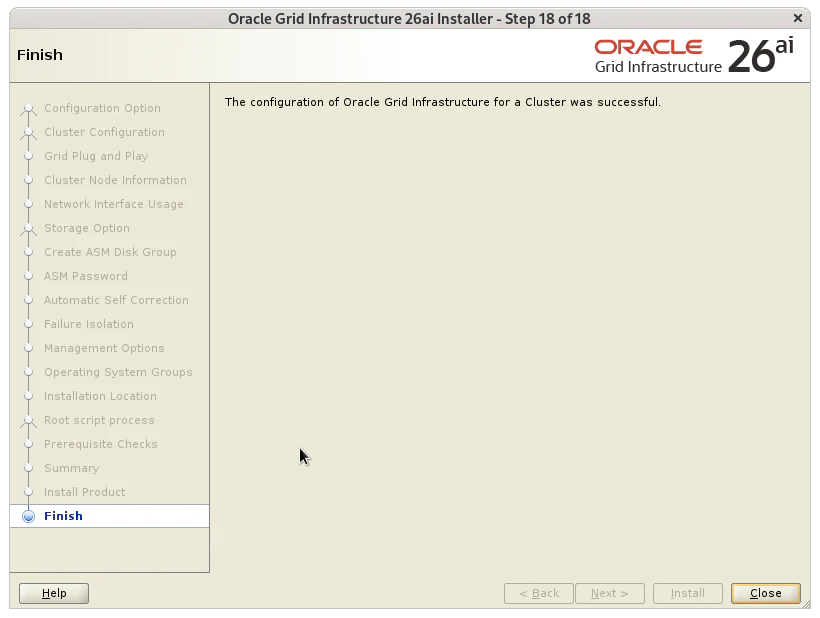Select Automatic Self Correction step

(116, 301)
